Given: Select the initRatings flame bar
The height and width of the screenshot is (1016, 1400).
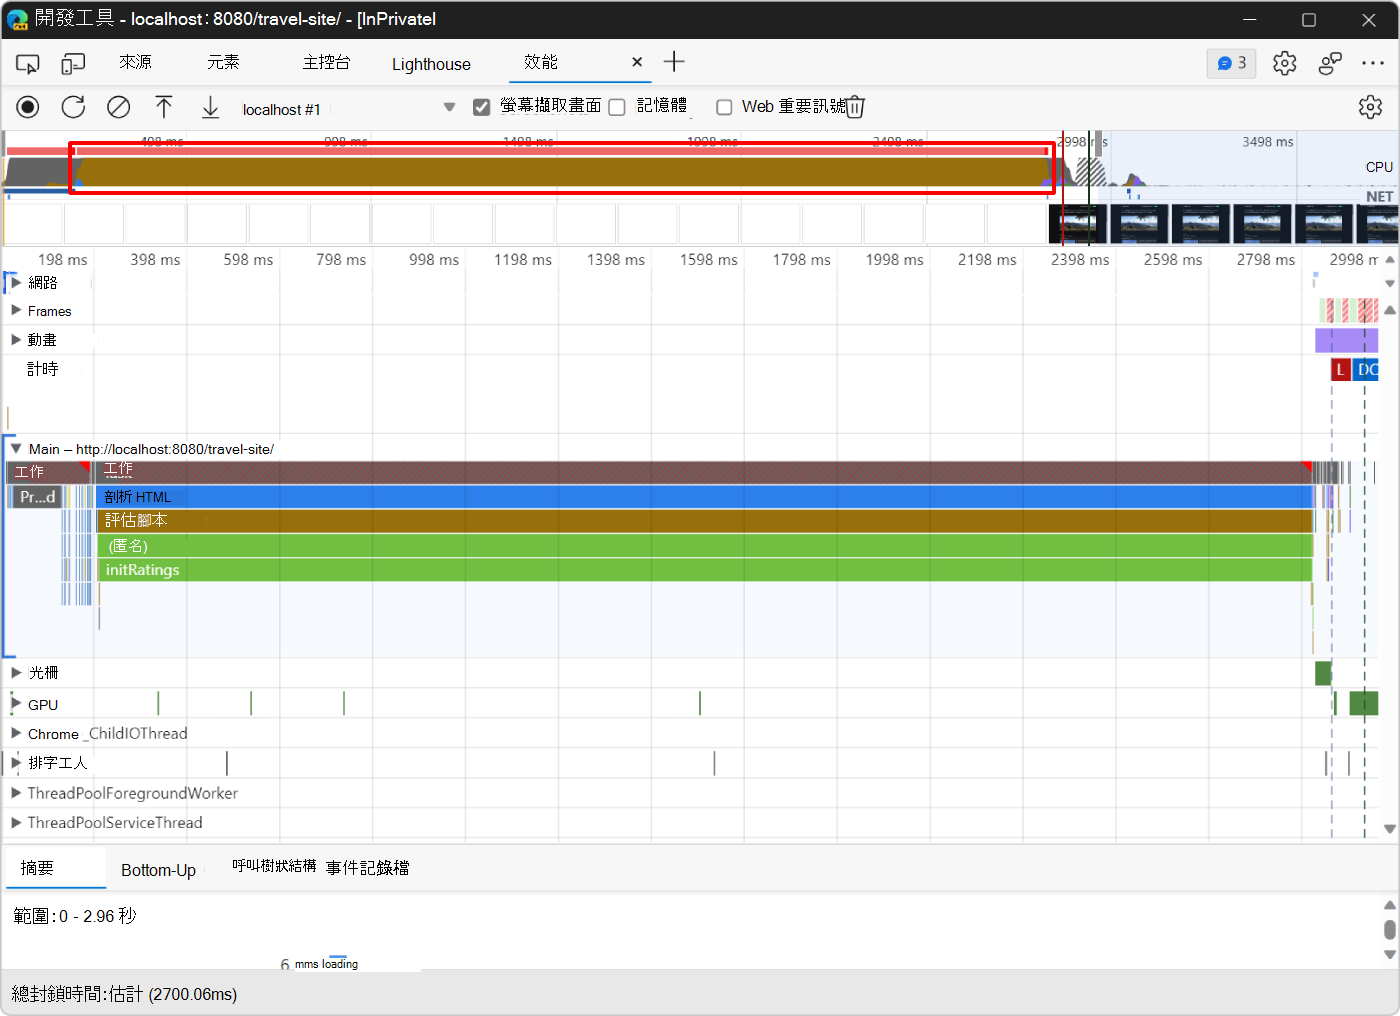Looking at the screenshot, I should click(705, 570).
